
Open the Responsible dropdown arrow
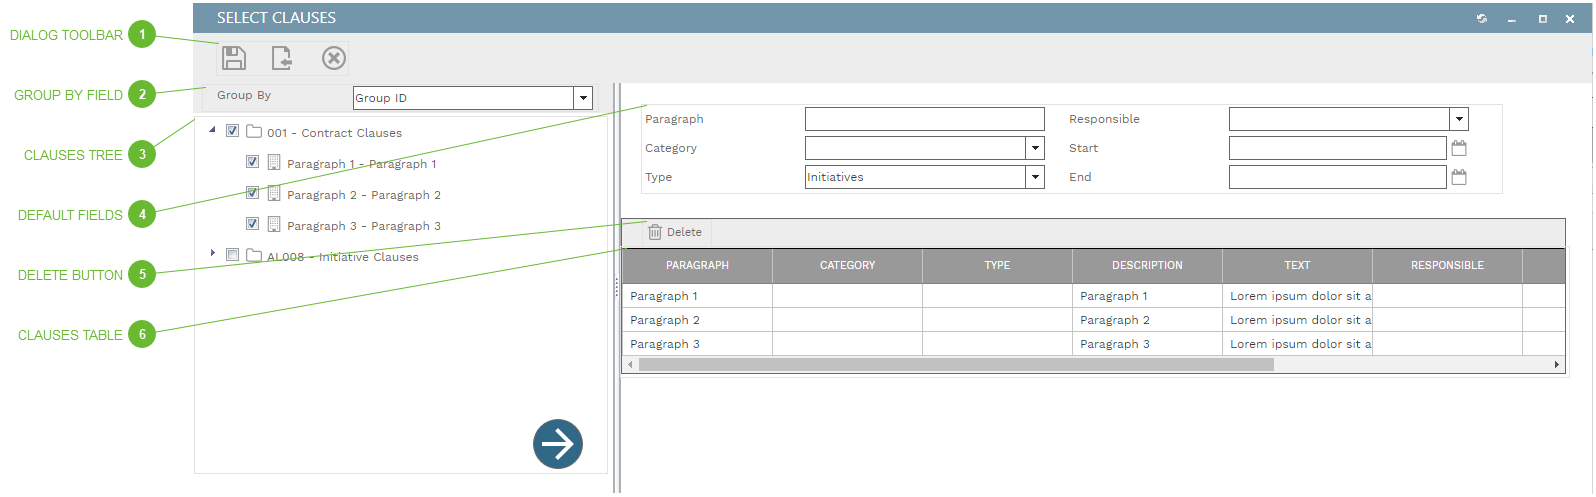click(x=1459, y=119)
